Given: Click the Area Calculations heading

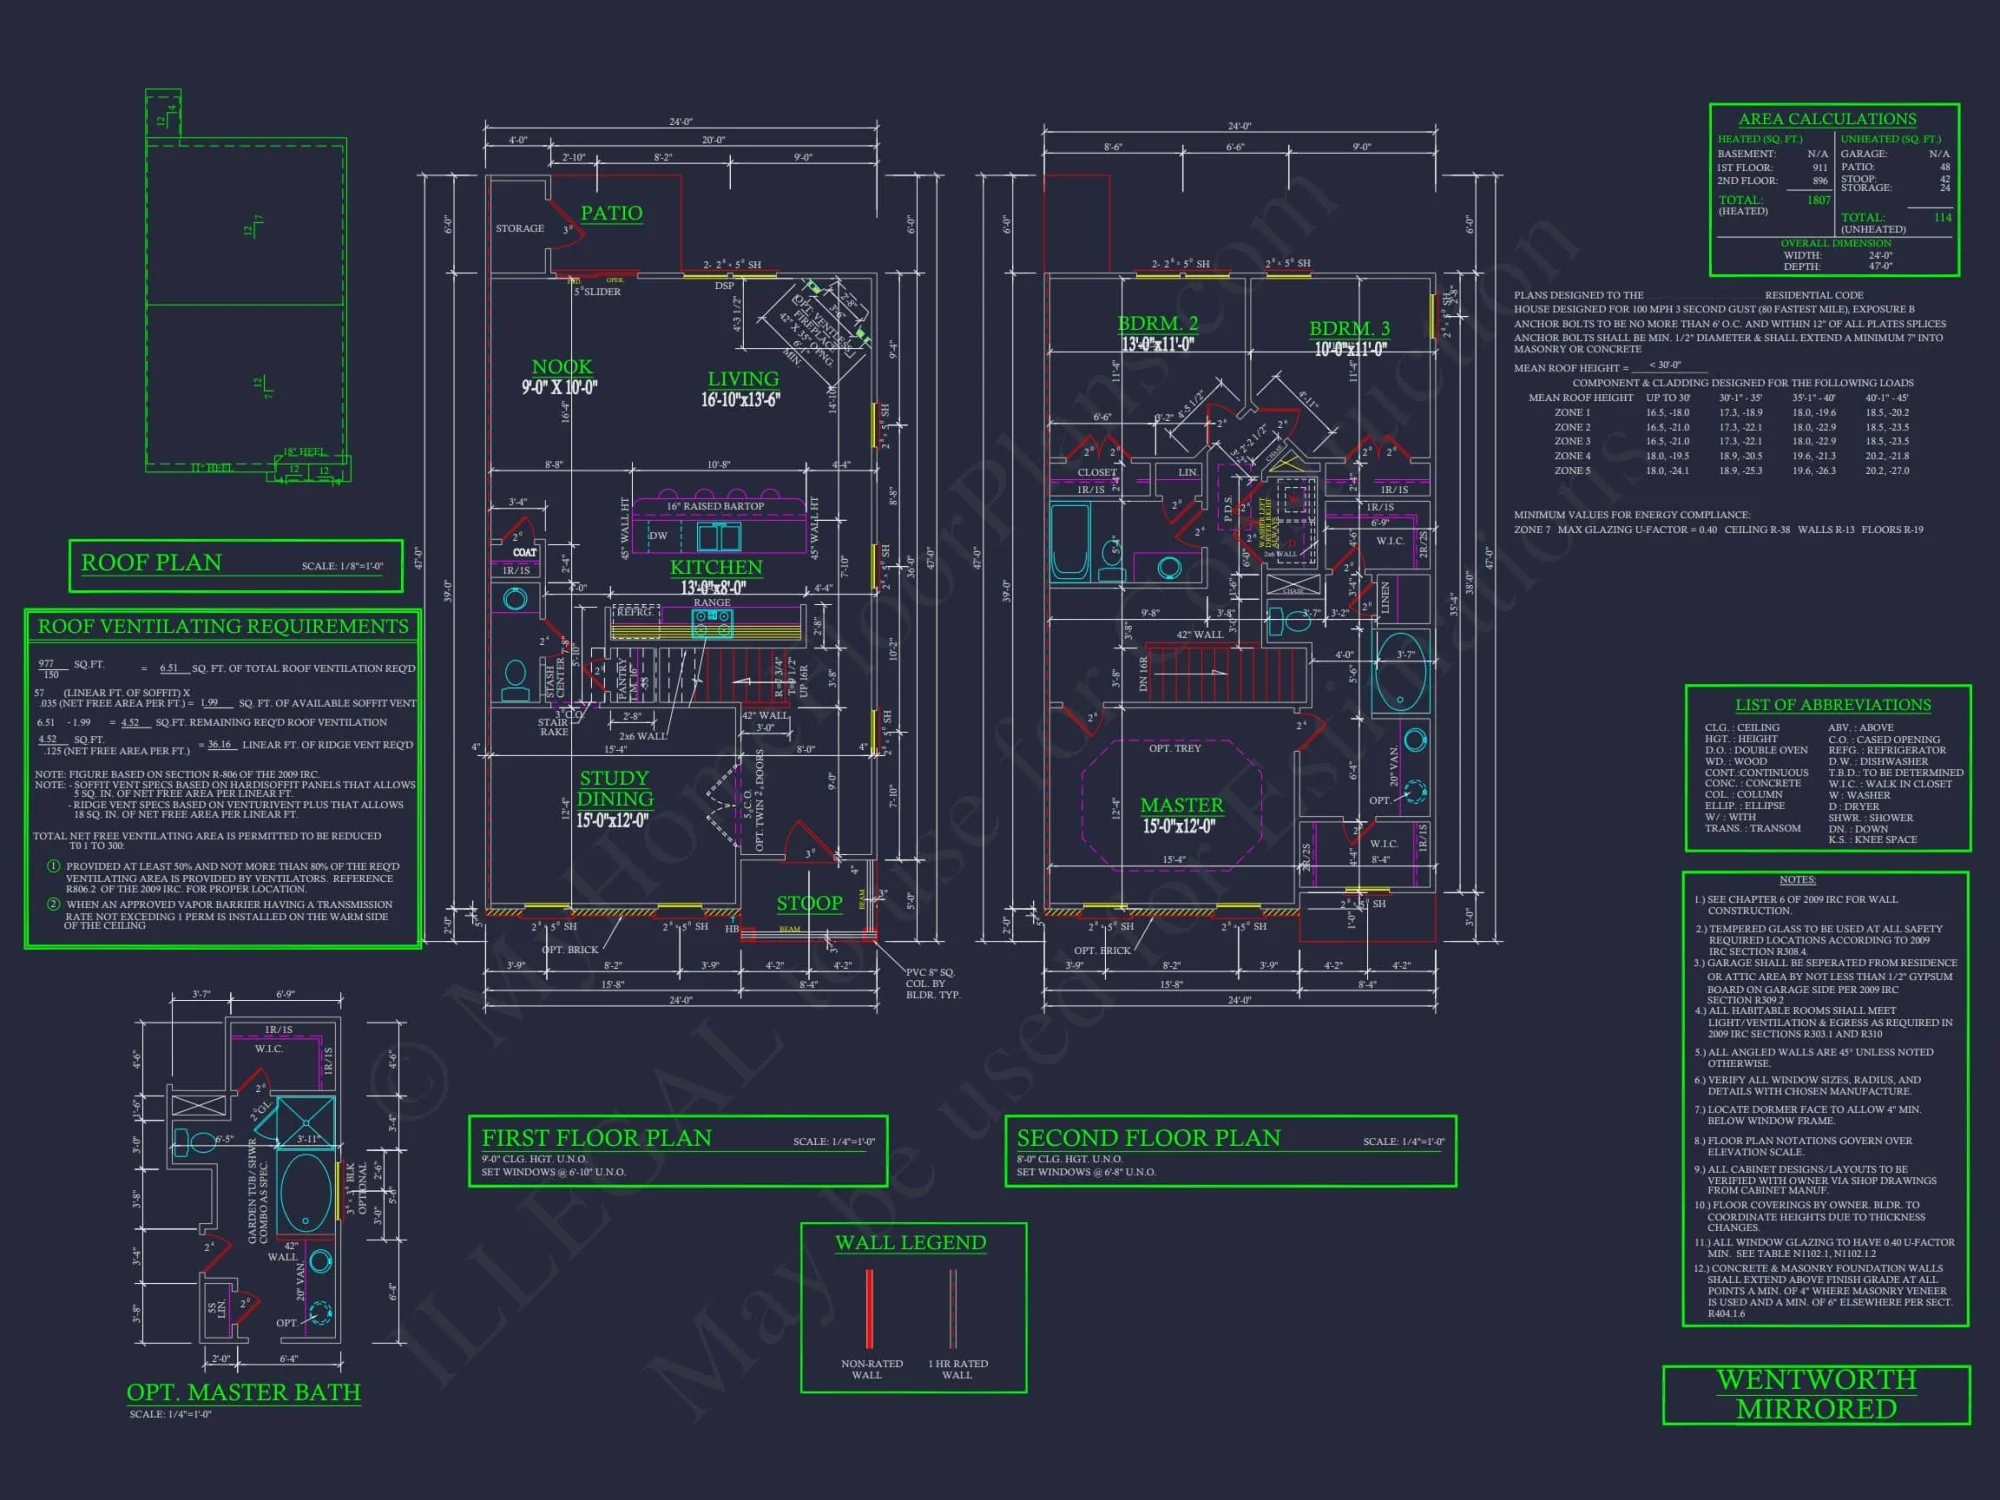Looking at the screenshot, I should pyautogui.click(x=1827, y=119).
